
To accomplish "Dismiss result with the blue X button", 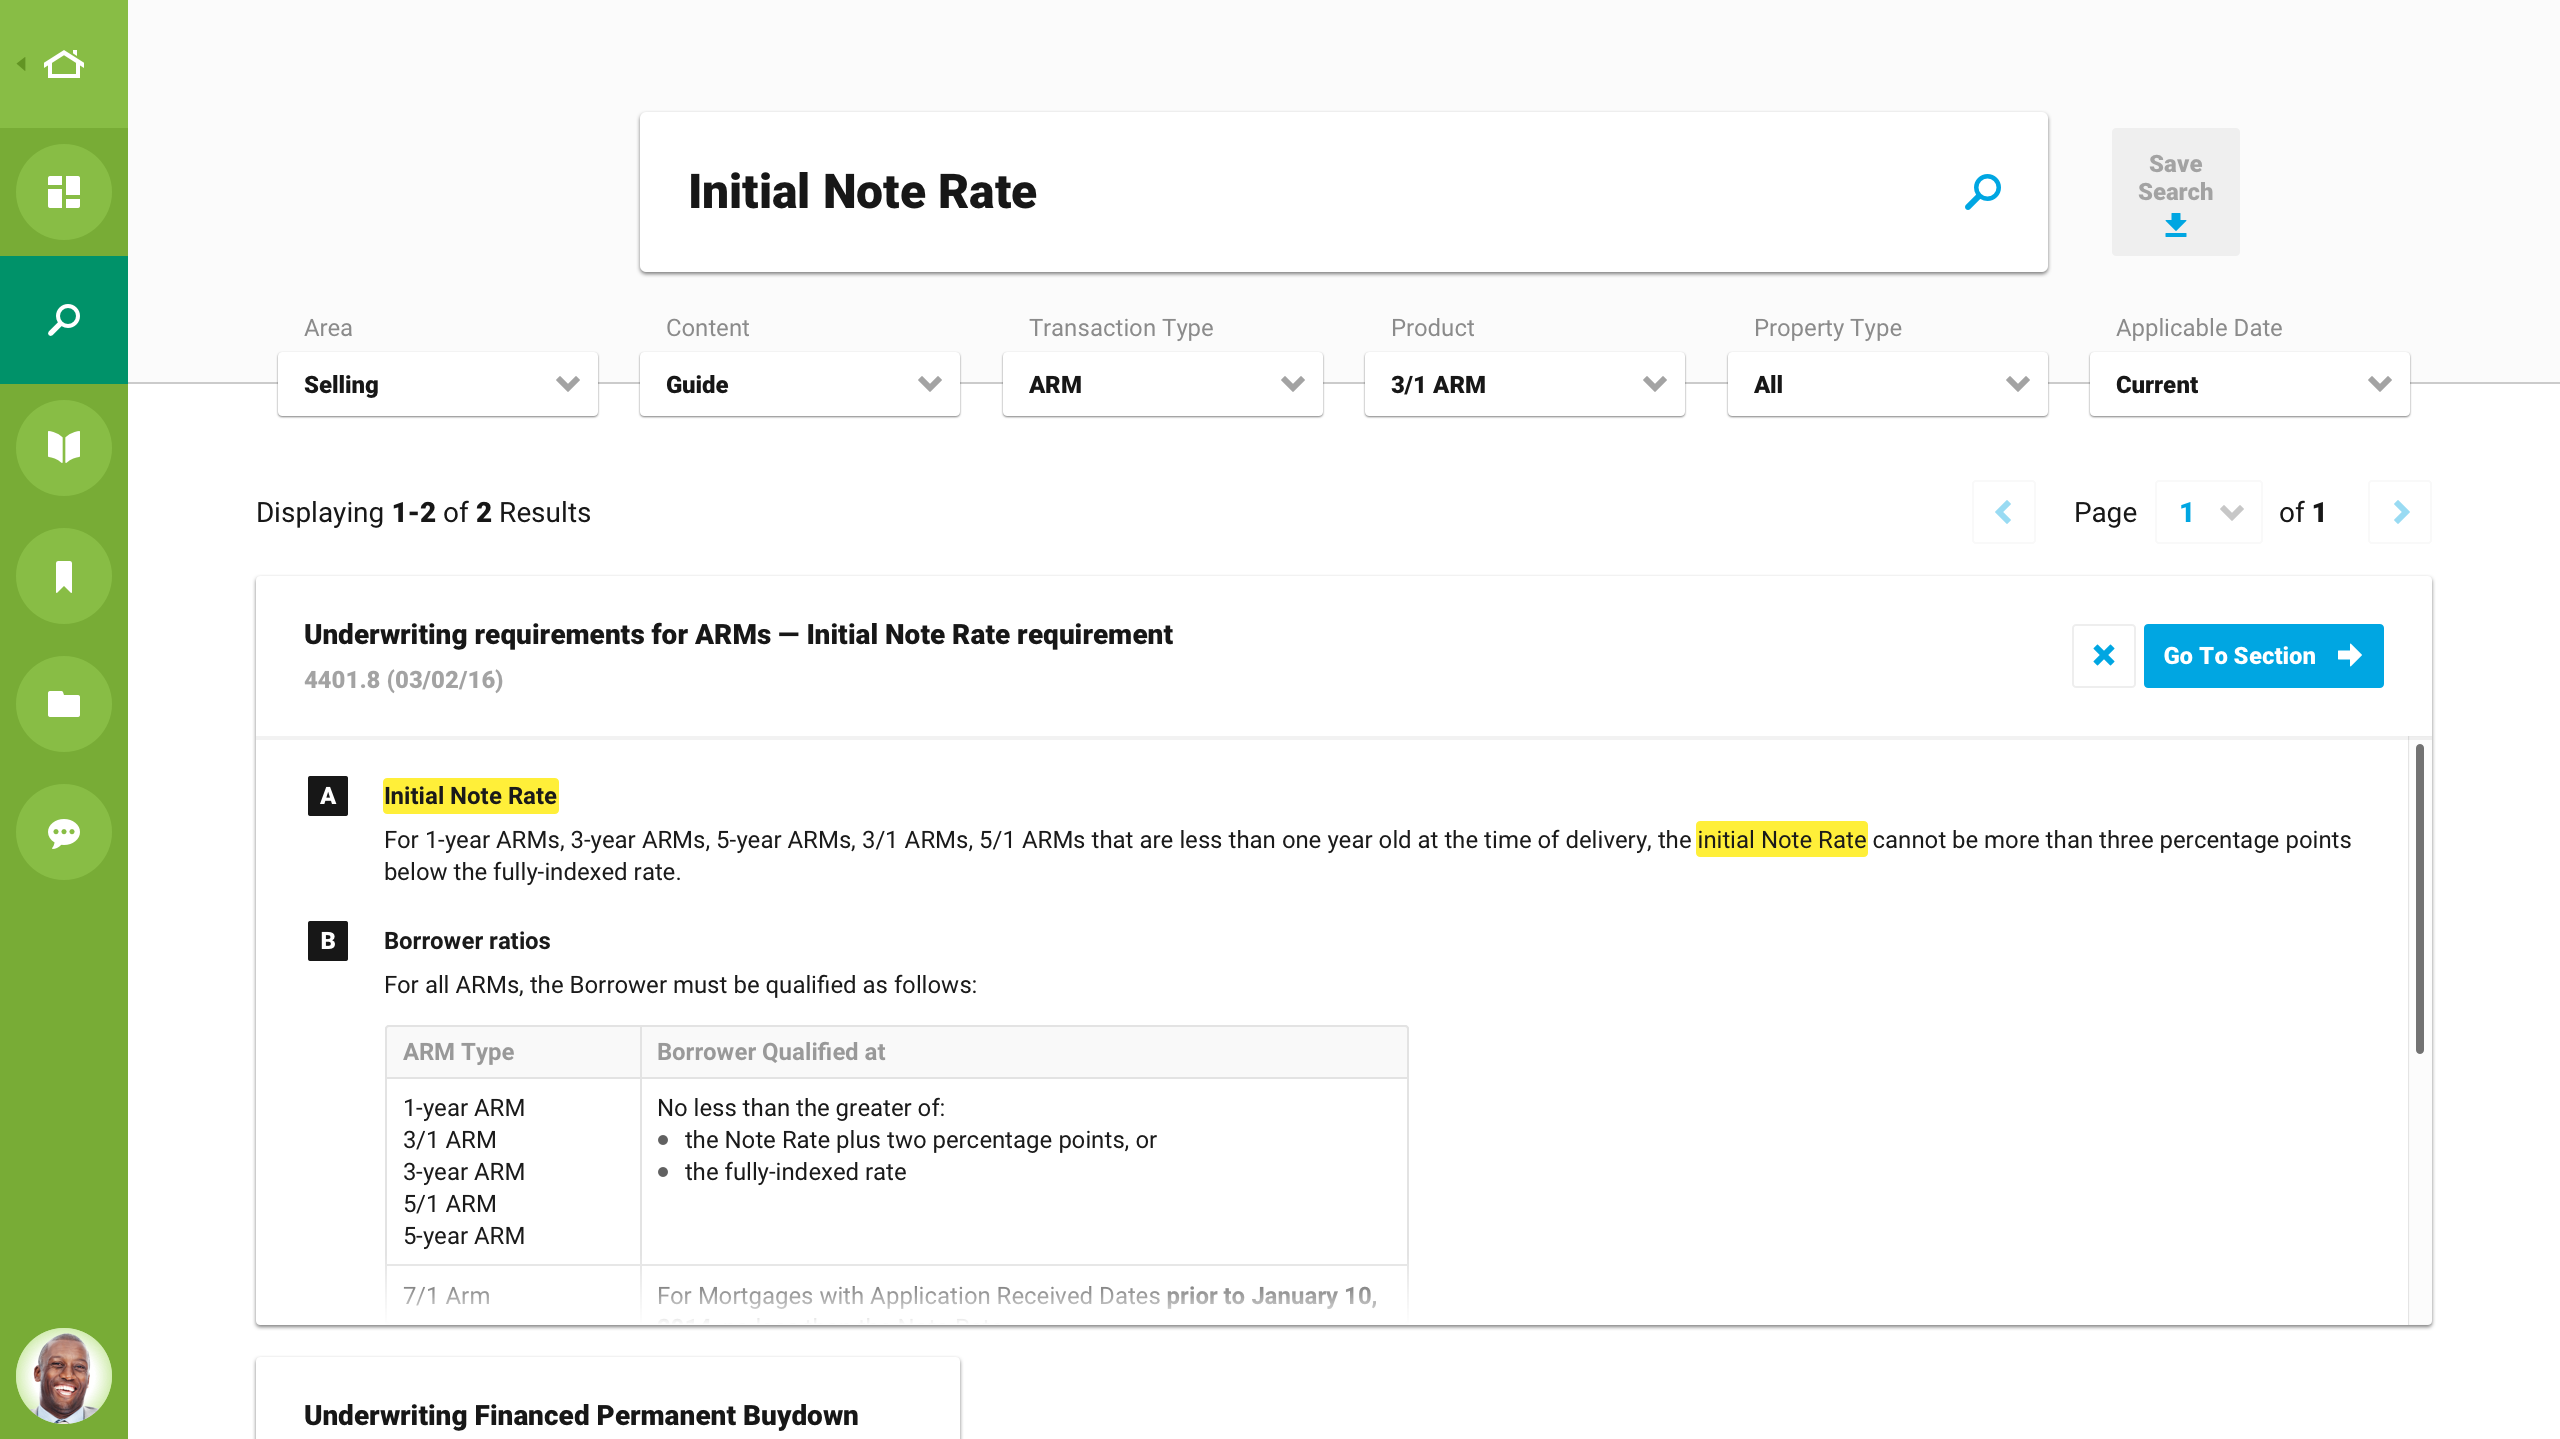I will click(2103, 656).
